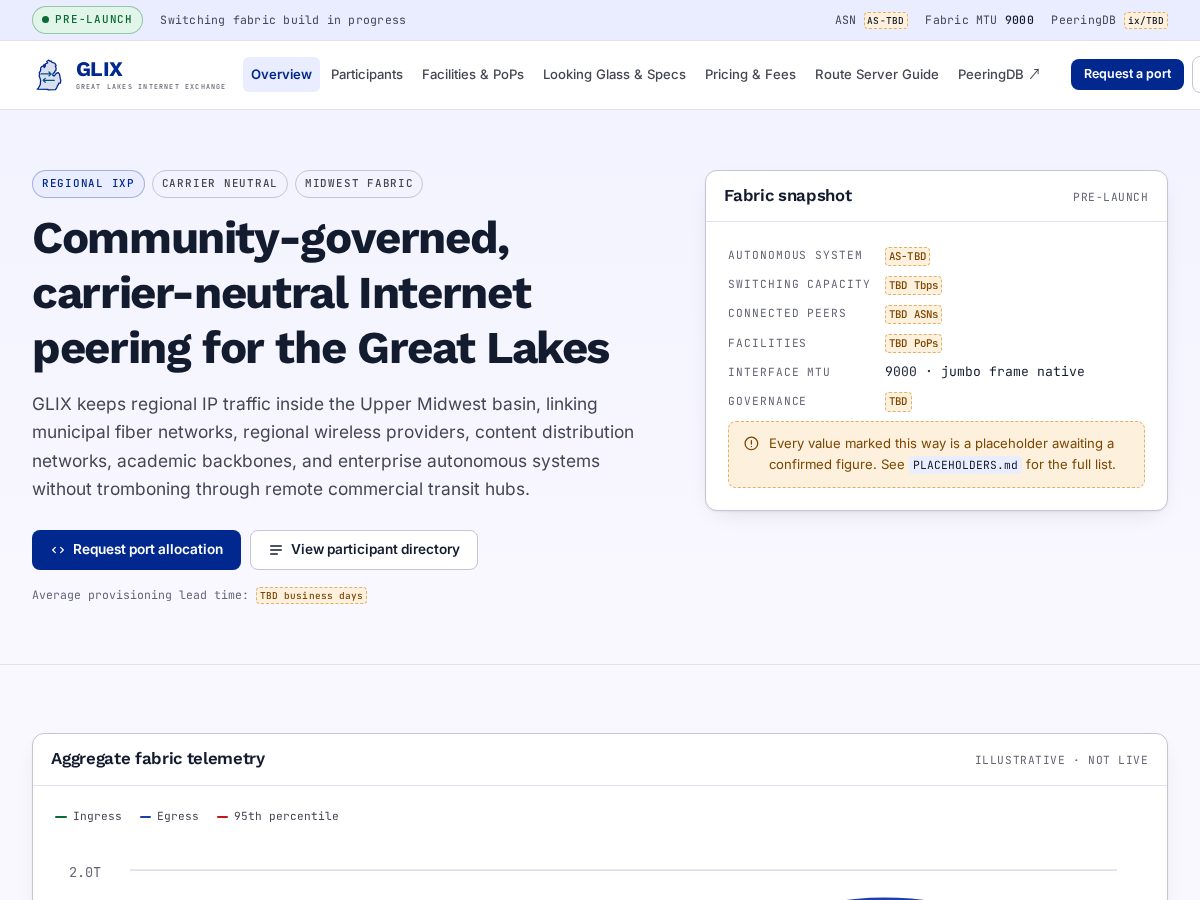
Task: Click the CARRIER NEUTRAL tag
Action: (x=220, y=184)
